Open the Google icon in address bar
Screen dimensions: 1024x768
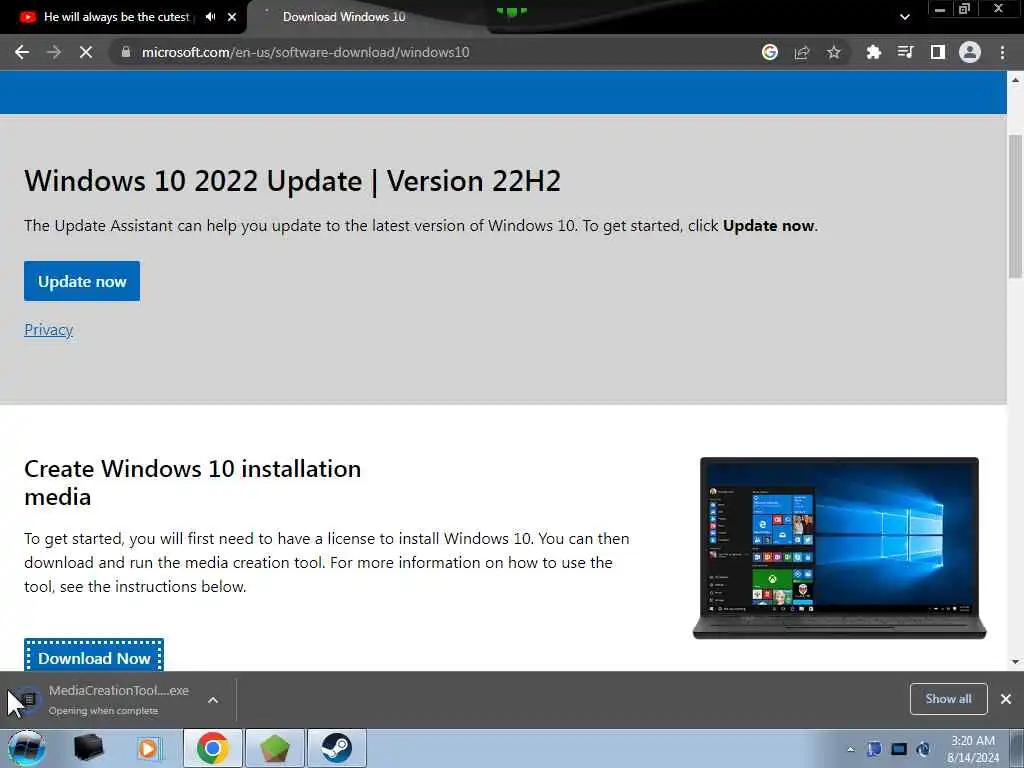(x=770, y=52)
